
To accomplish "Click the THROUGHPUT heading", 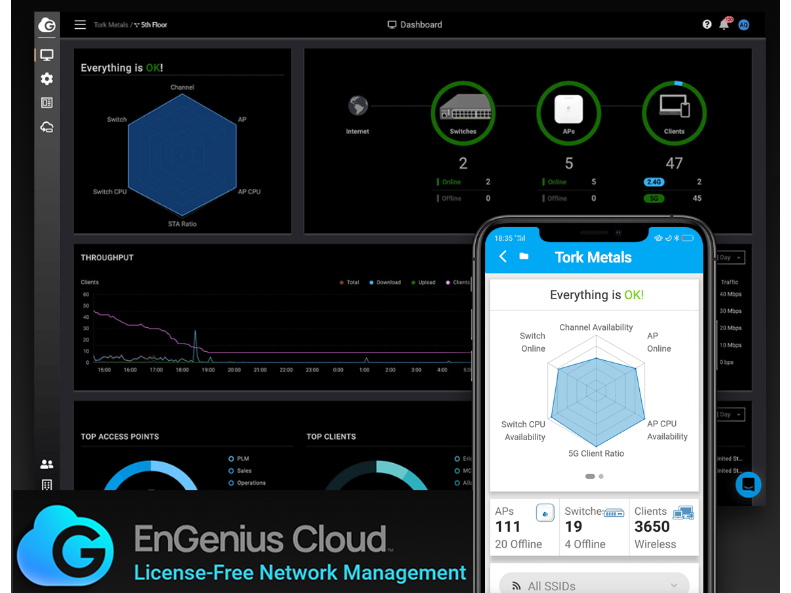I will click(107, 258).
